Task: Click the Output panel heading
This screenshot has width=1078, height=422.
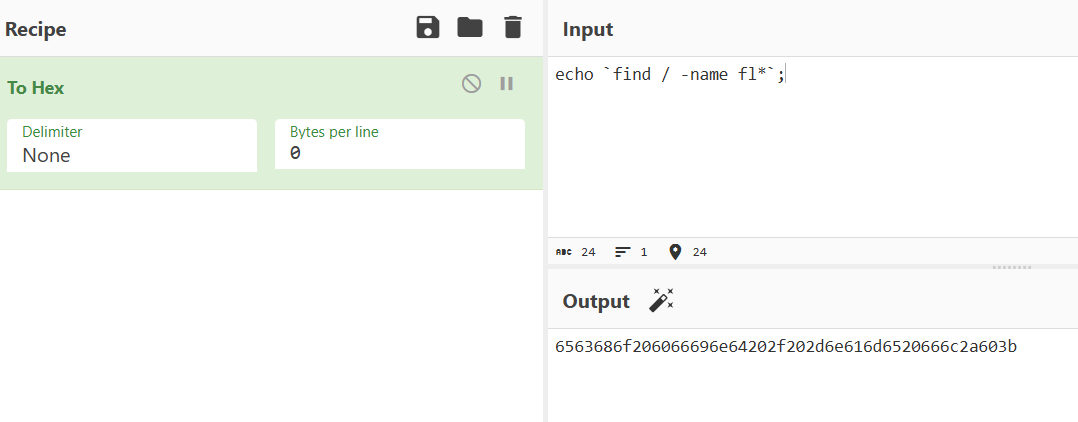Action: [x=596, y=301]
